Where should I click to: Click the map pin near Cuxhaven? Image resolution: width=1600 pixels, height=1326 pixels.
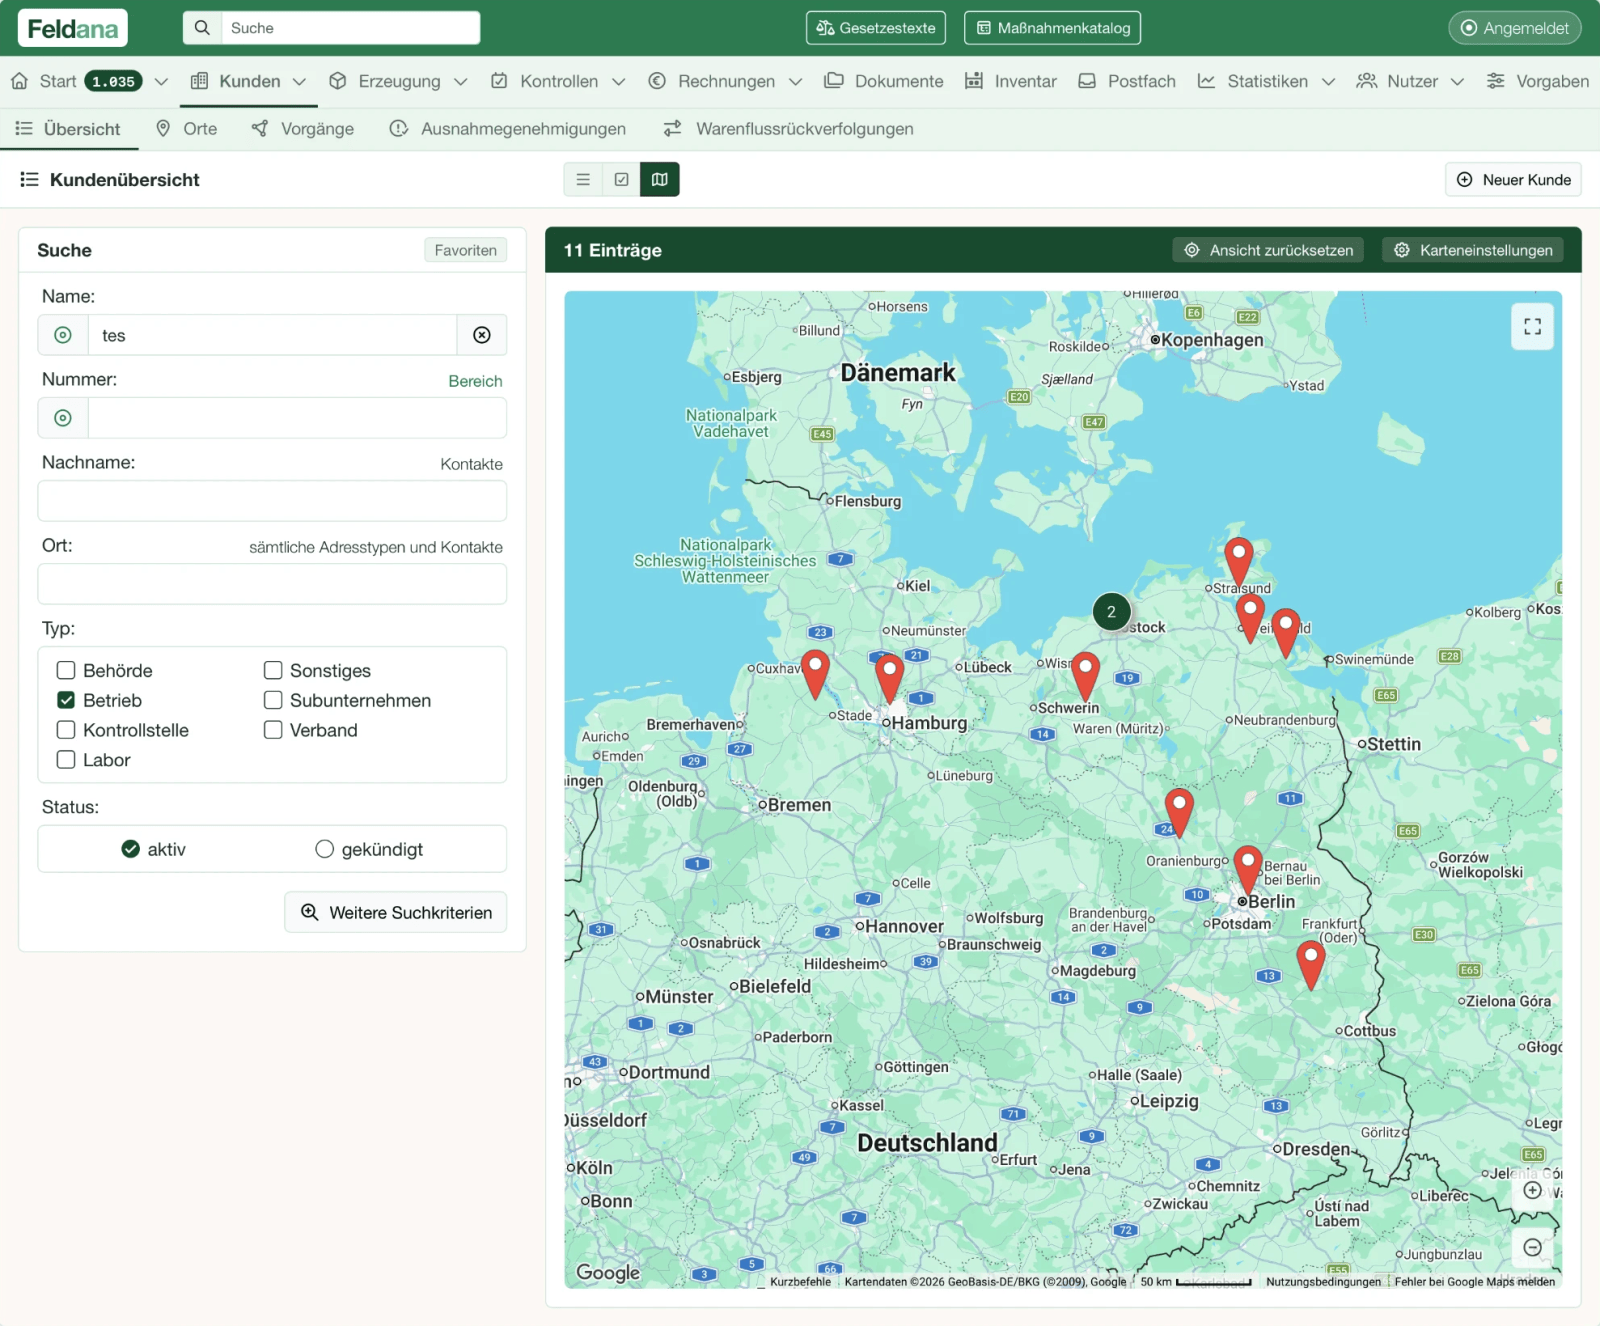point(816,675)
